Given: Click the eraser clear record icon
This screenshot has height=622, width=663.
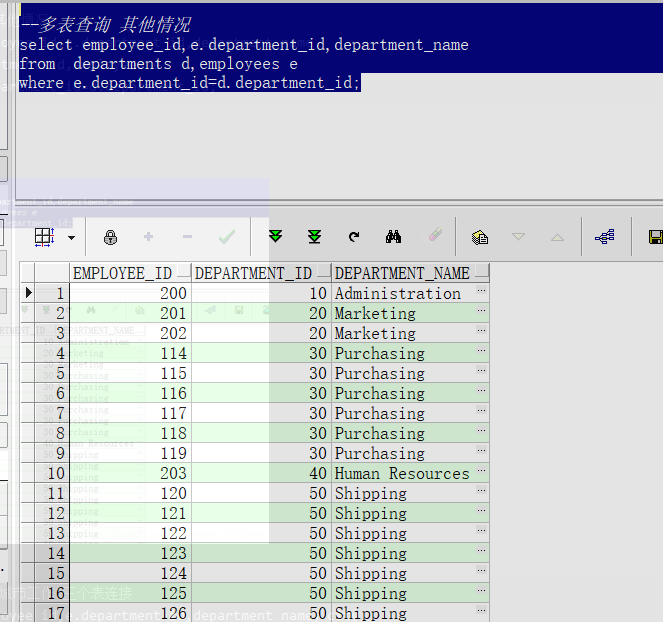Looking at the screenshot, I should click(x=436, y=234).
